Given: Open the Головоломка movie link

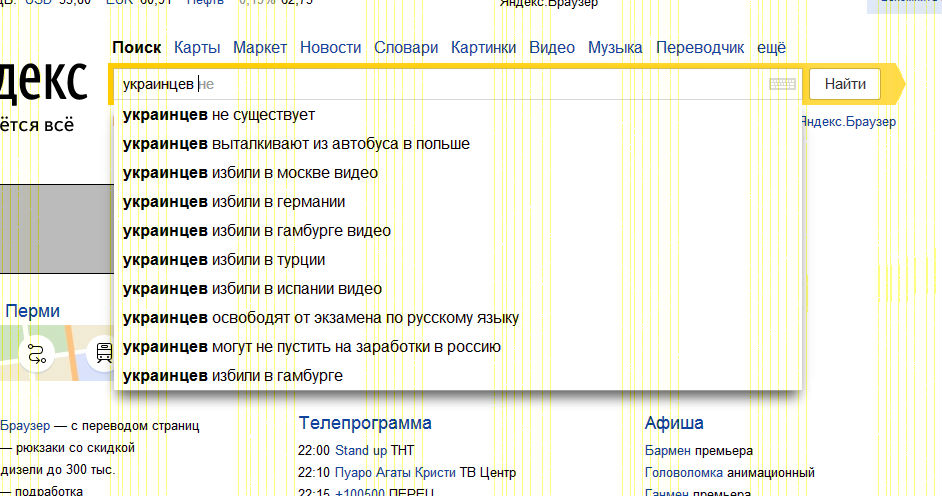Looking at the screenshot, I should point(684,473).
